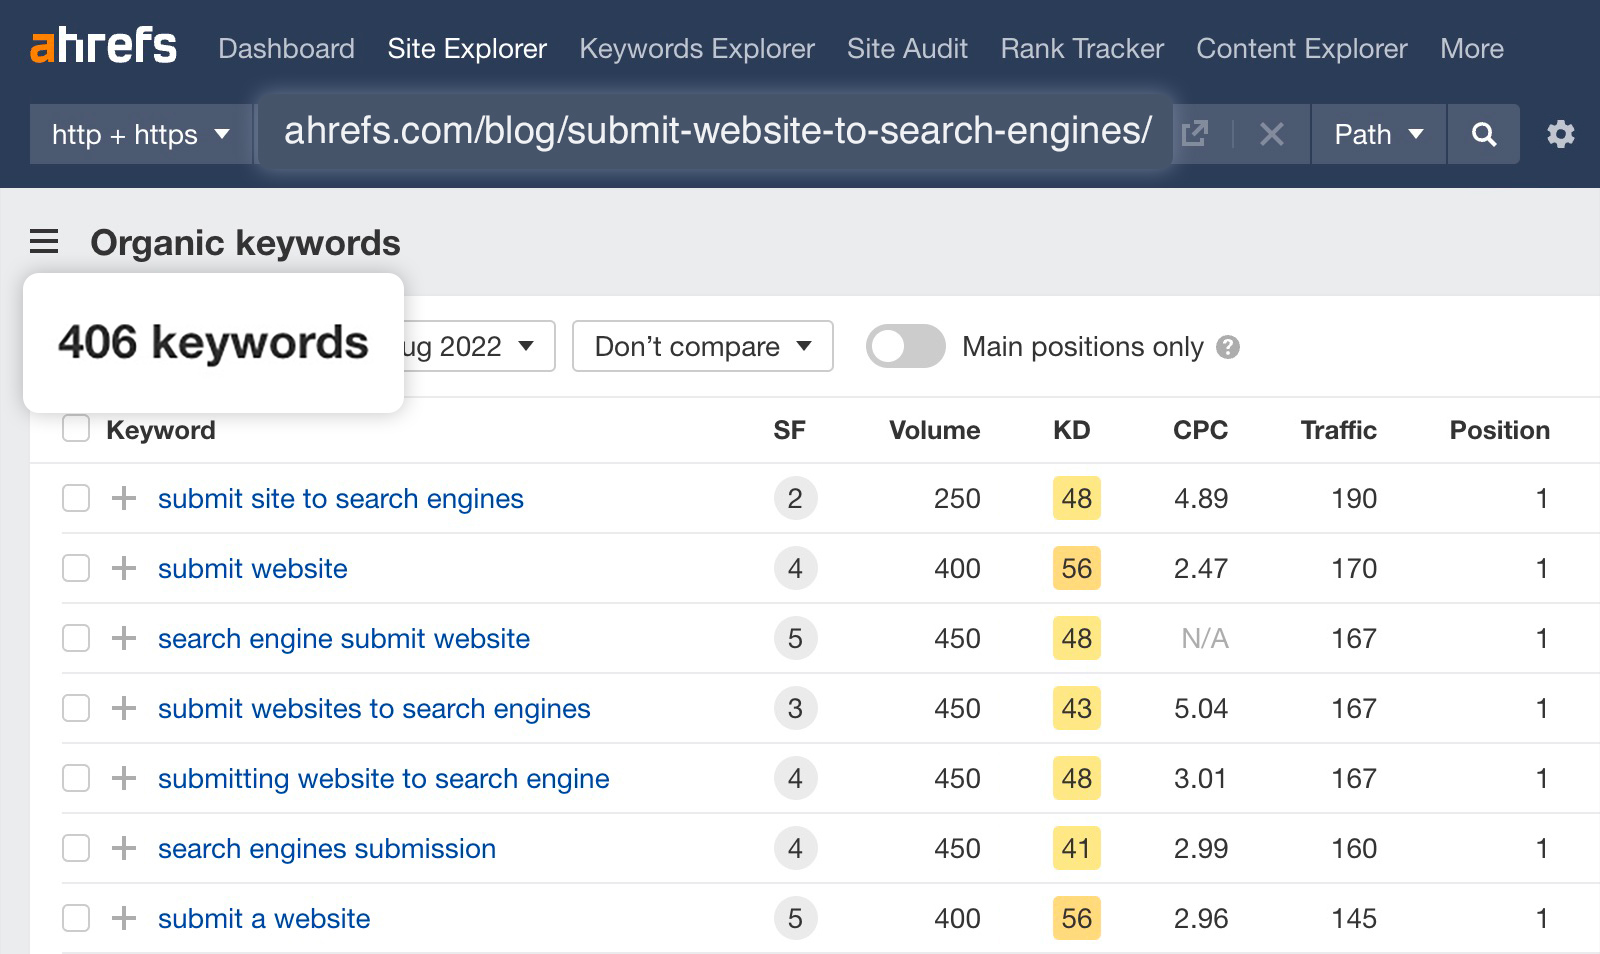Select all keywords using the header checkbox

[75, 428]
